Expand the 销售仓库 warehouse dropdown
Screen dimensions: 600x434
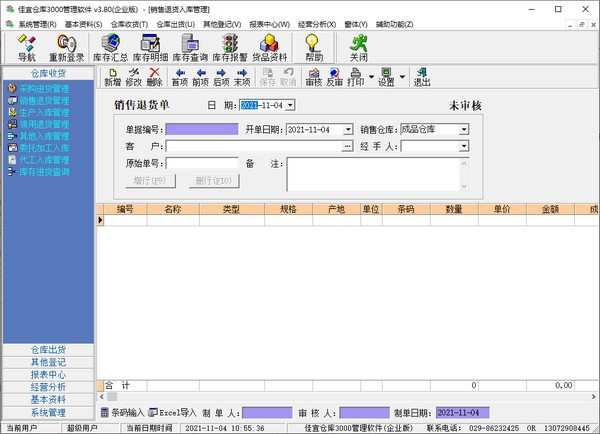pyautogui.click(x=463, y=129)
